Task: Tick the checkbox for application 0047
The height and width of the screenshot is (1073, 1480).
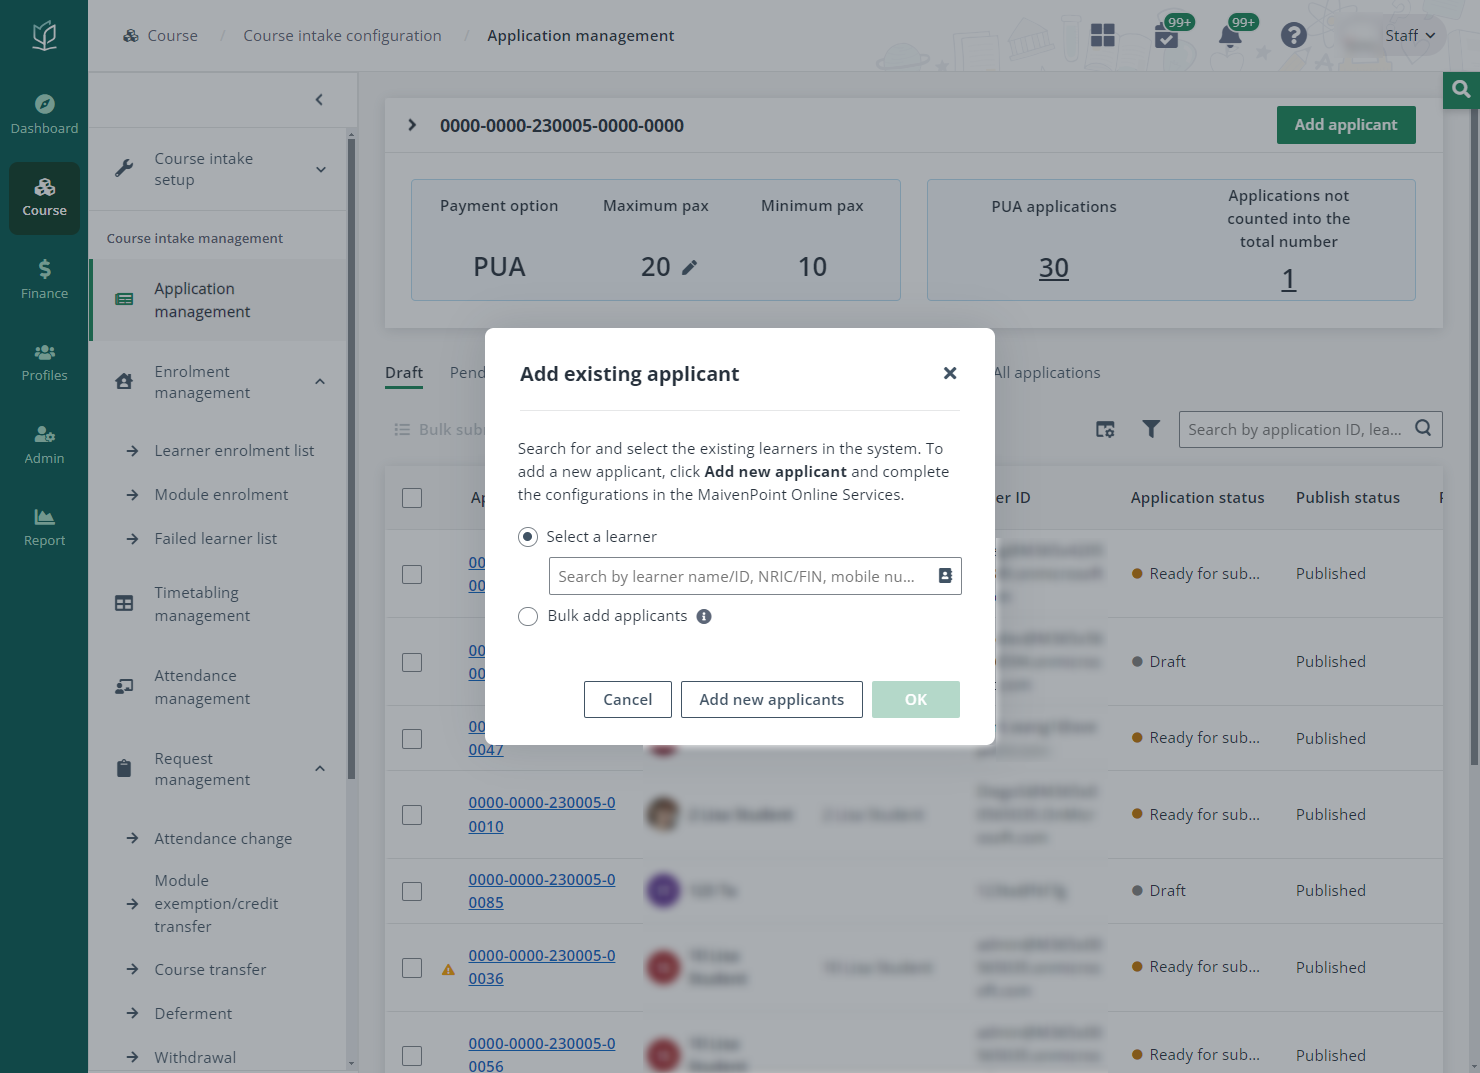Action: [412, 739]
